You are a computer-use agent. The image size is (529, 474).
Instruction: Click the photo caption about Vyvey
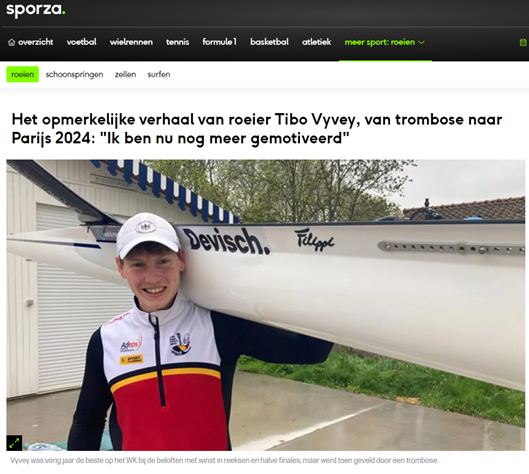point(224,460)
